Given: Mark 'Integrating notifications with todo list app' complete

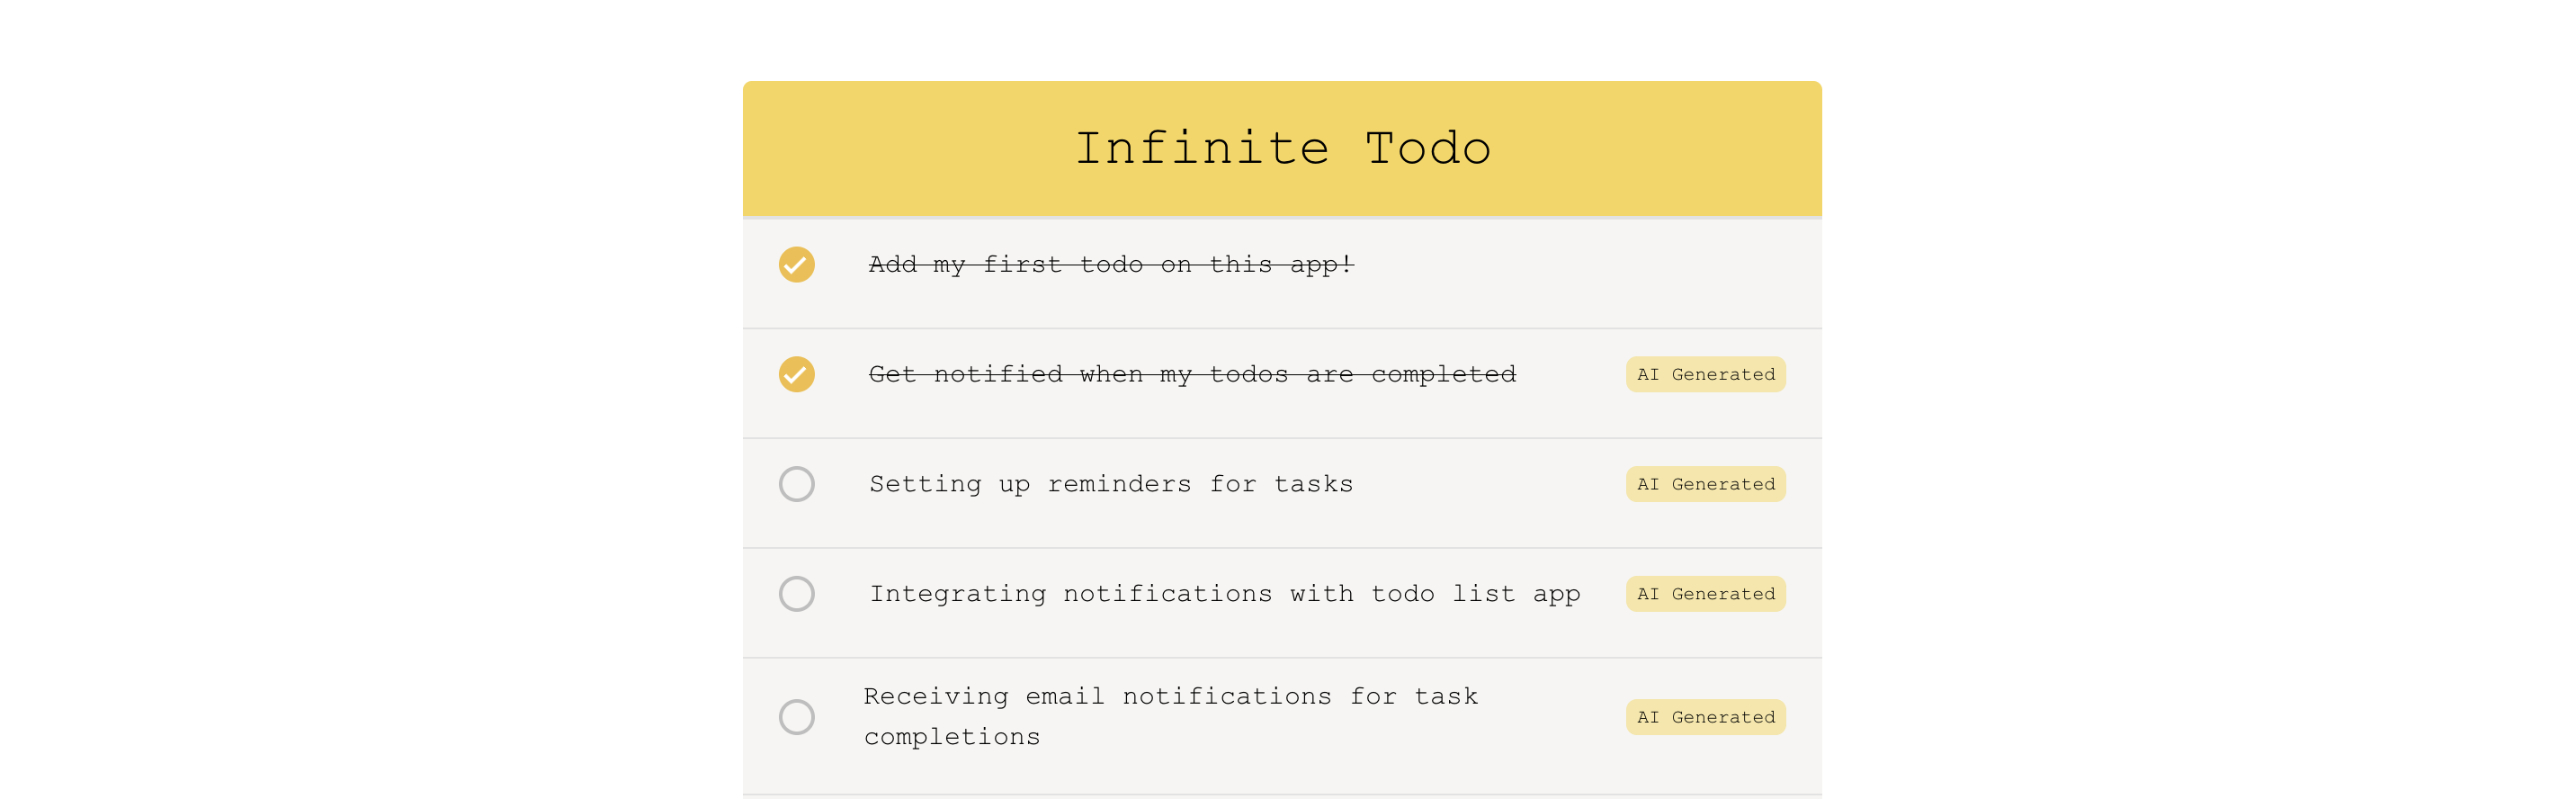Looking at the screenshot, I should (796, 594).
